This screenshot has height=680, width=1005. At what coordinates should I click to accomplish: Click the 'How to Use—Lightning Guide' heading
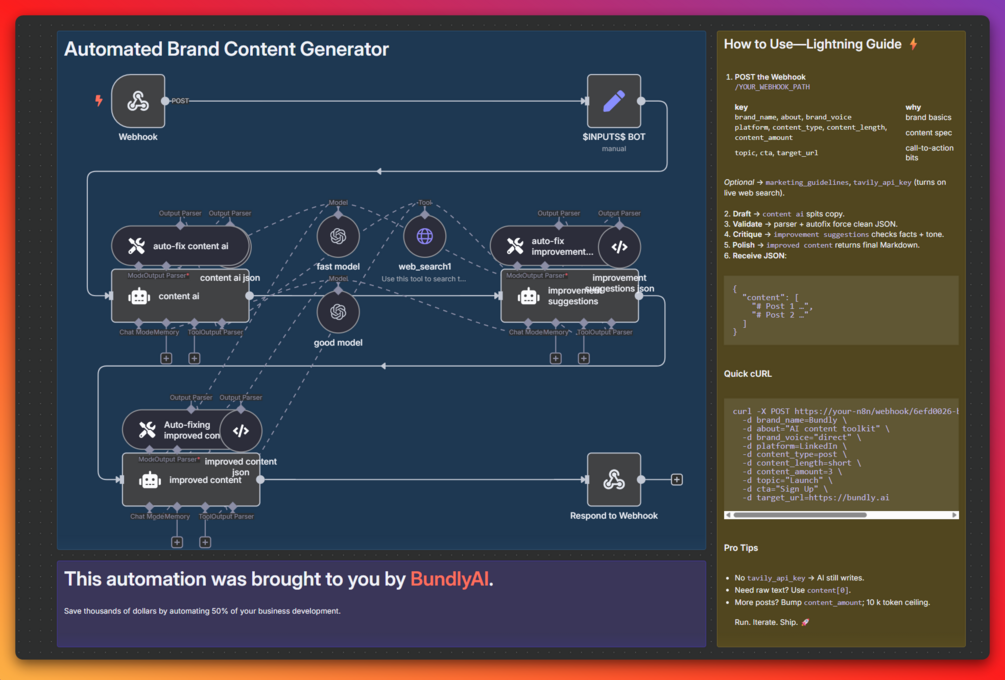pos(812,44)
